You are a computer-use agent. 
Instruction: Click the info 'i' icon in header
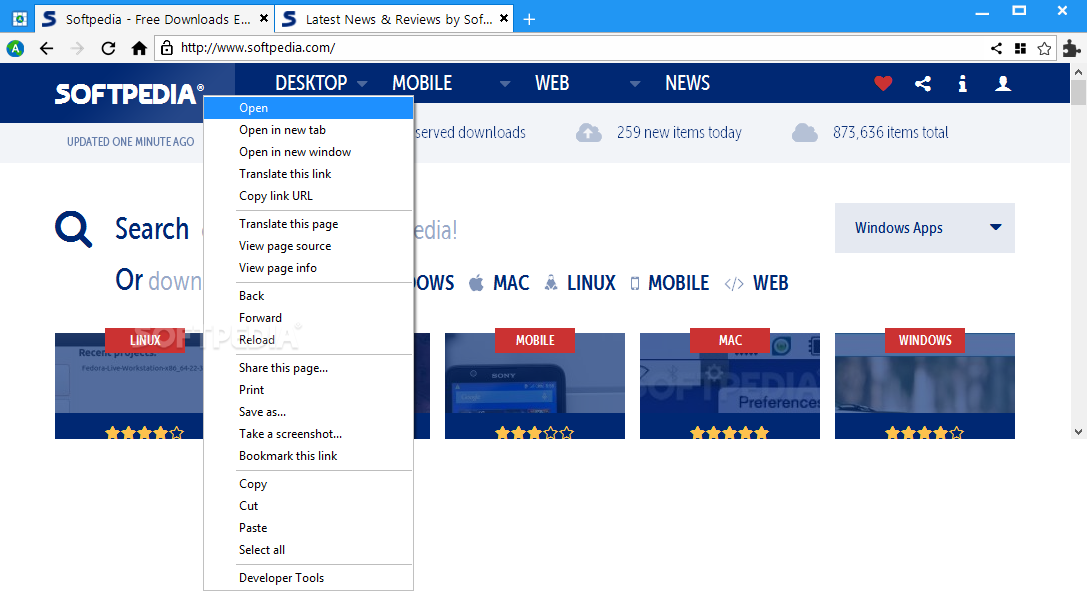962,84
